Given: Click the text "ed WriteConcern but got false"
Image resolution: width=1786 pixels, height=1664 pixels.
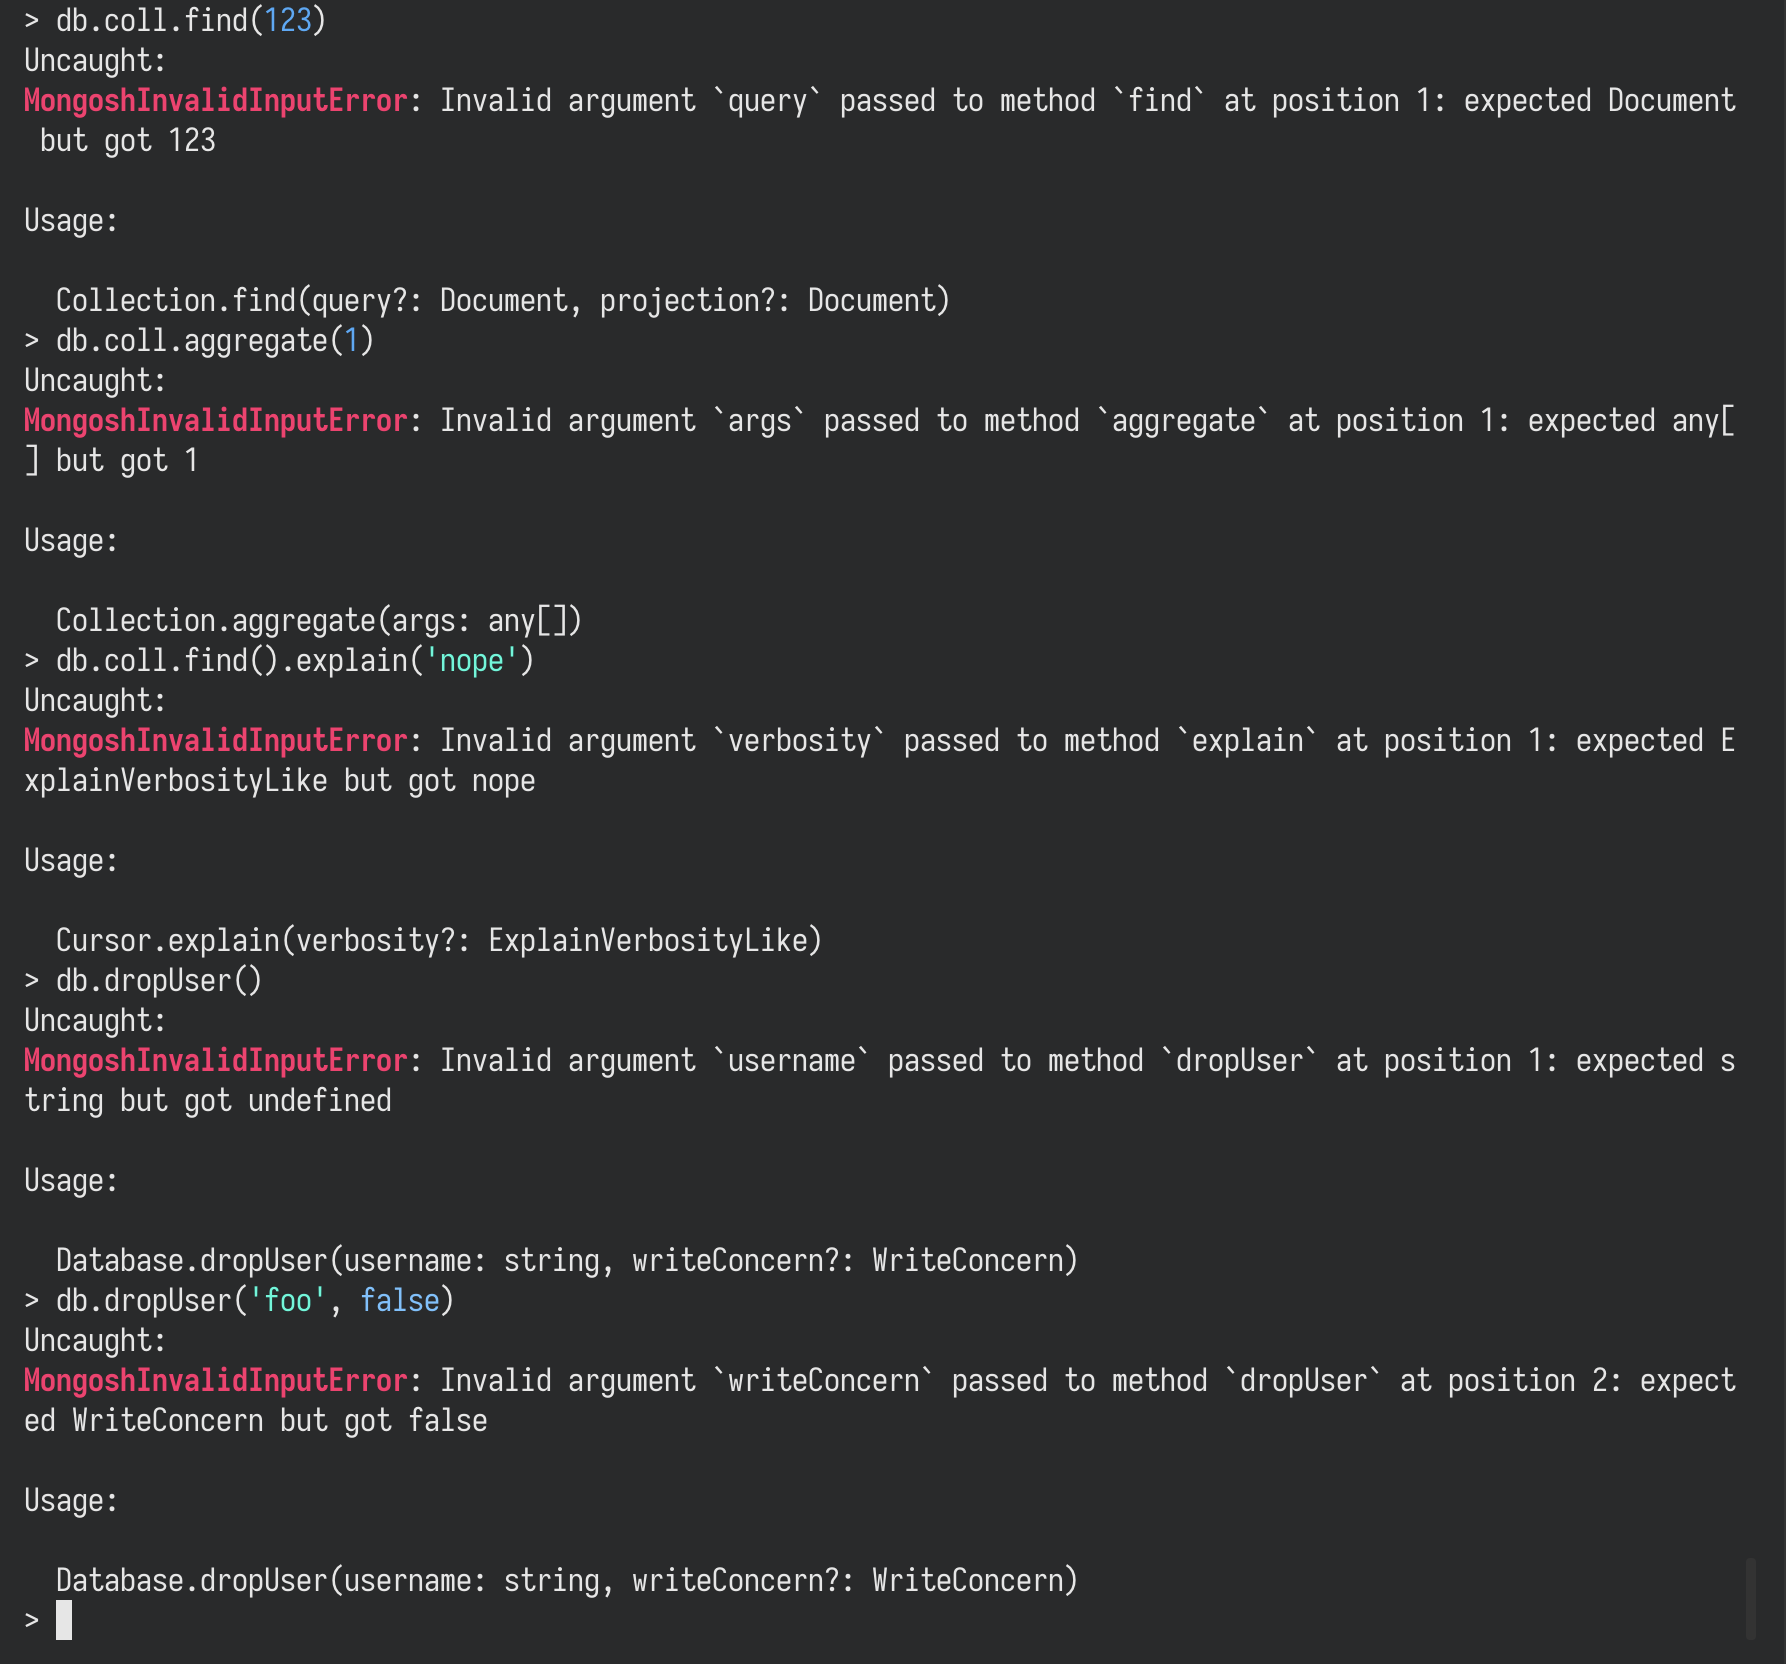Looking at the screenshot, I should [256, 1421].
